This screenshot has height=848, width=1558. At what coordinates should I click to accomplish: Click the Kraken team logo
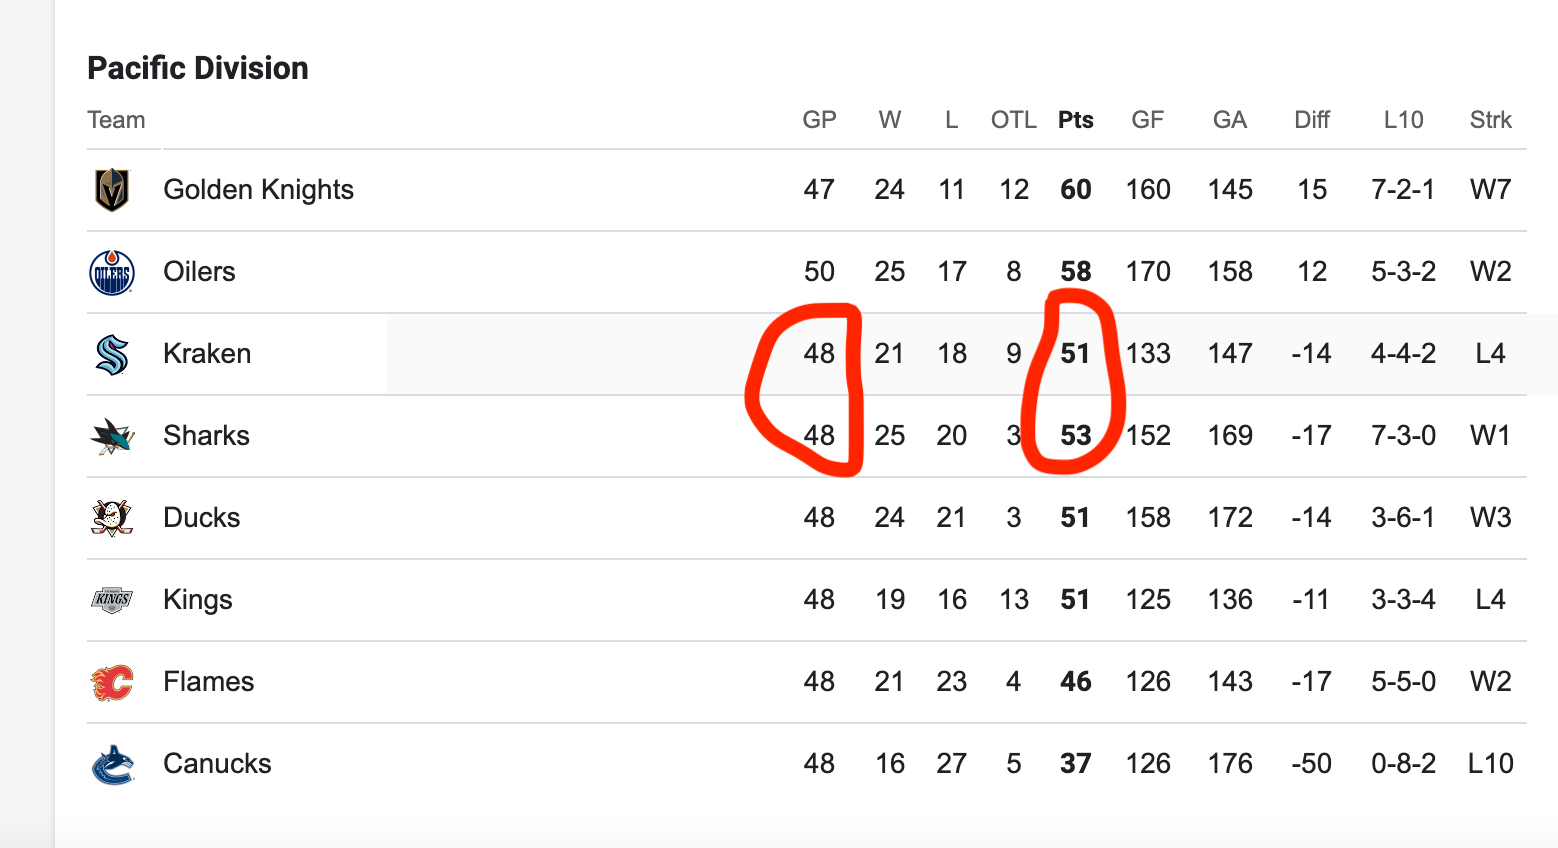tap(112, 354)
